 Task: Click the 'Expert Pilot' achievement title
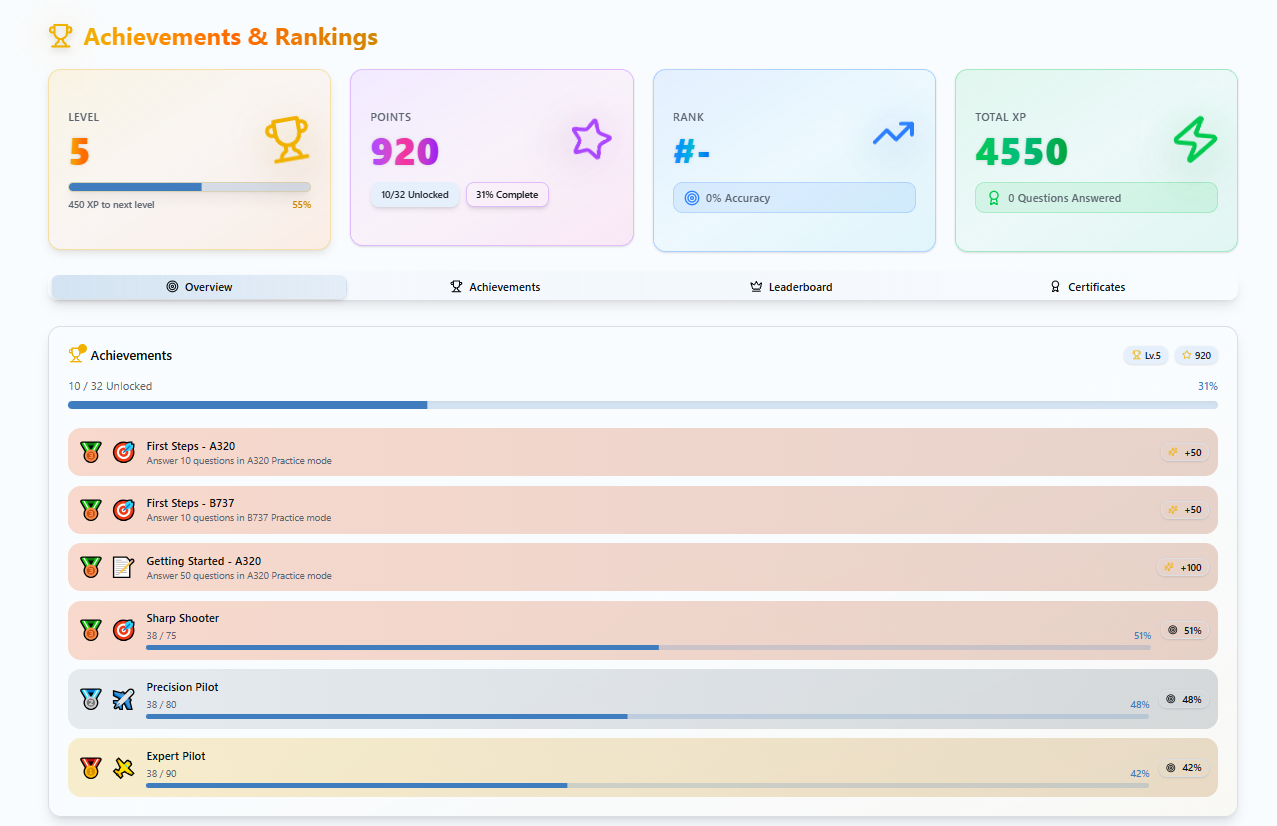pos(176,756)
